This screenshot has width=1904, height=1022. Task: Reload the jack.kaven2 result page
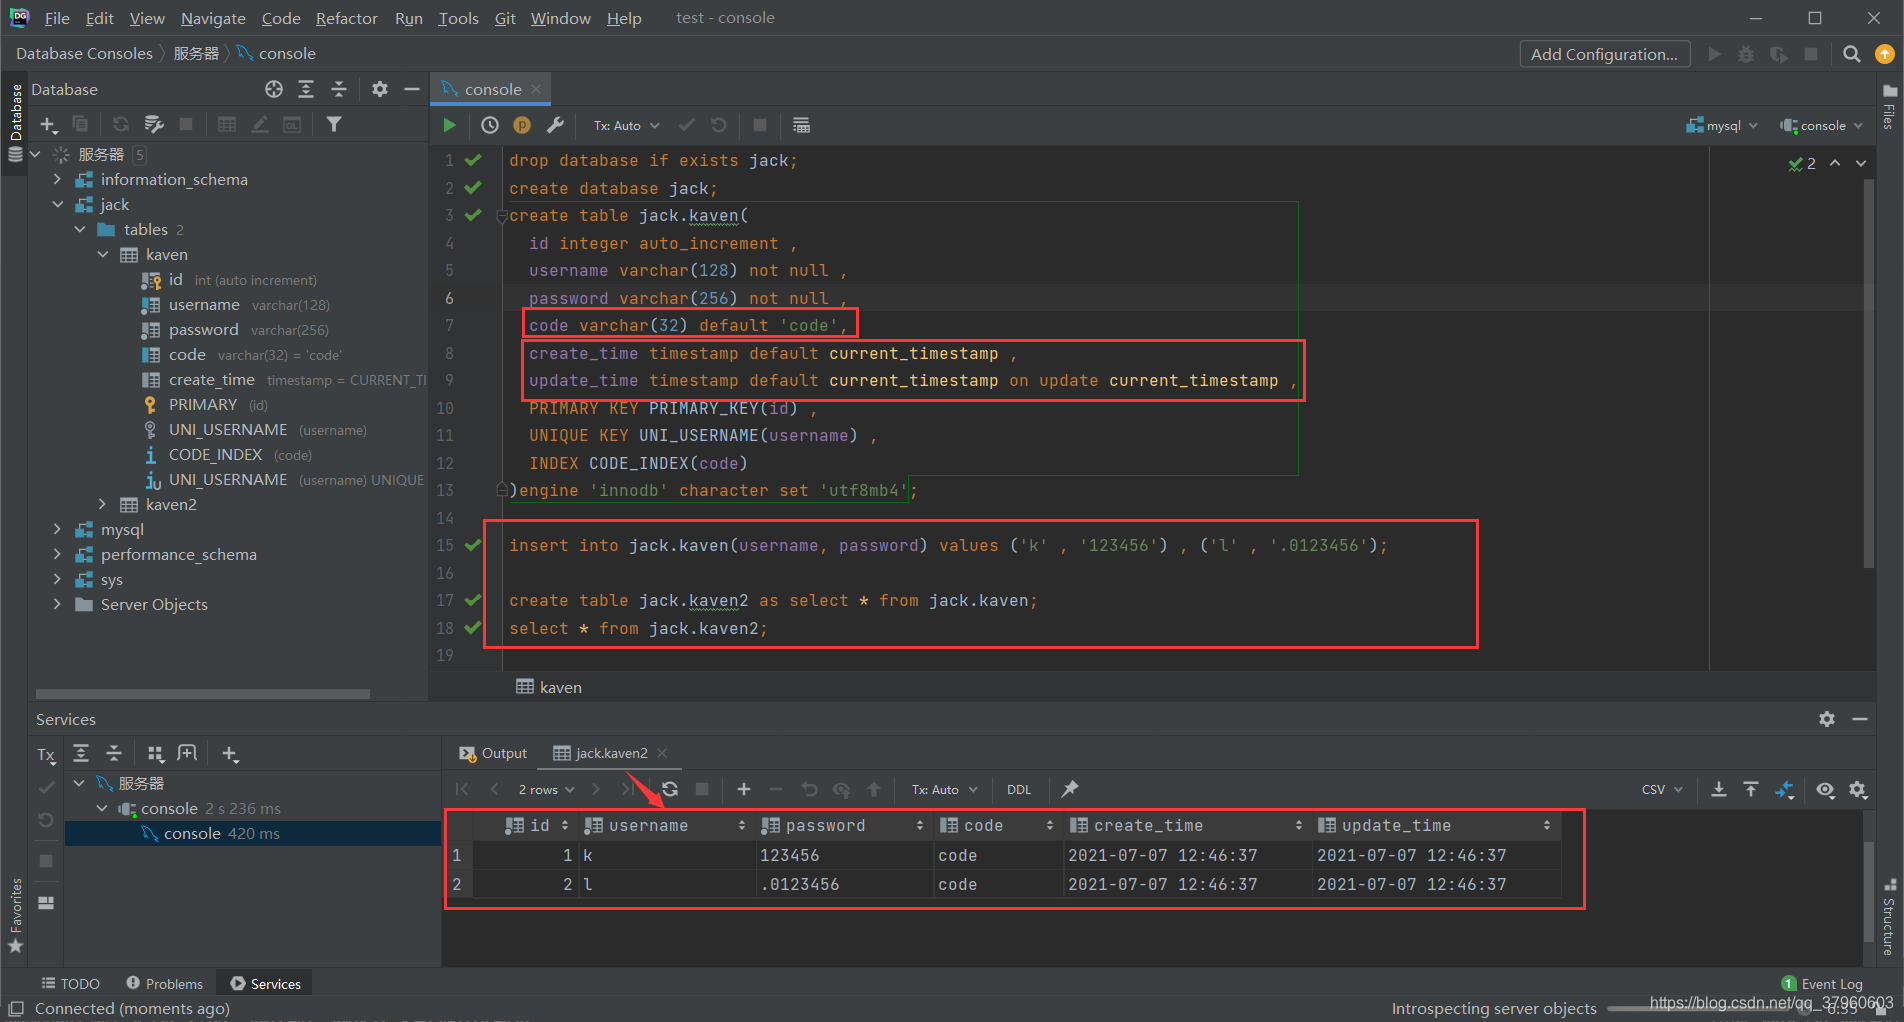(x=670, y=789)
